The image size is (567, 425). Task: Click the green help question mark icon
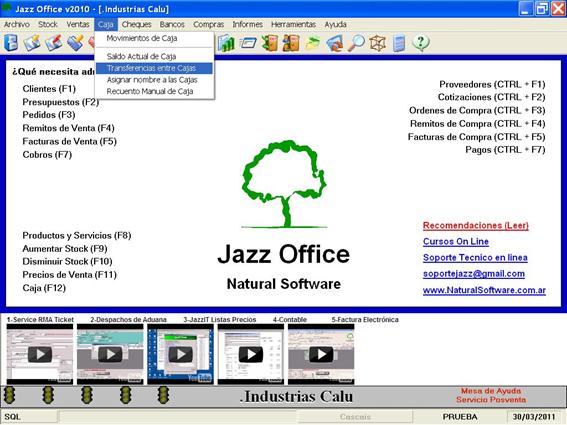tap(421, 43)
